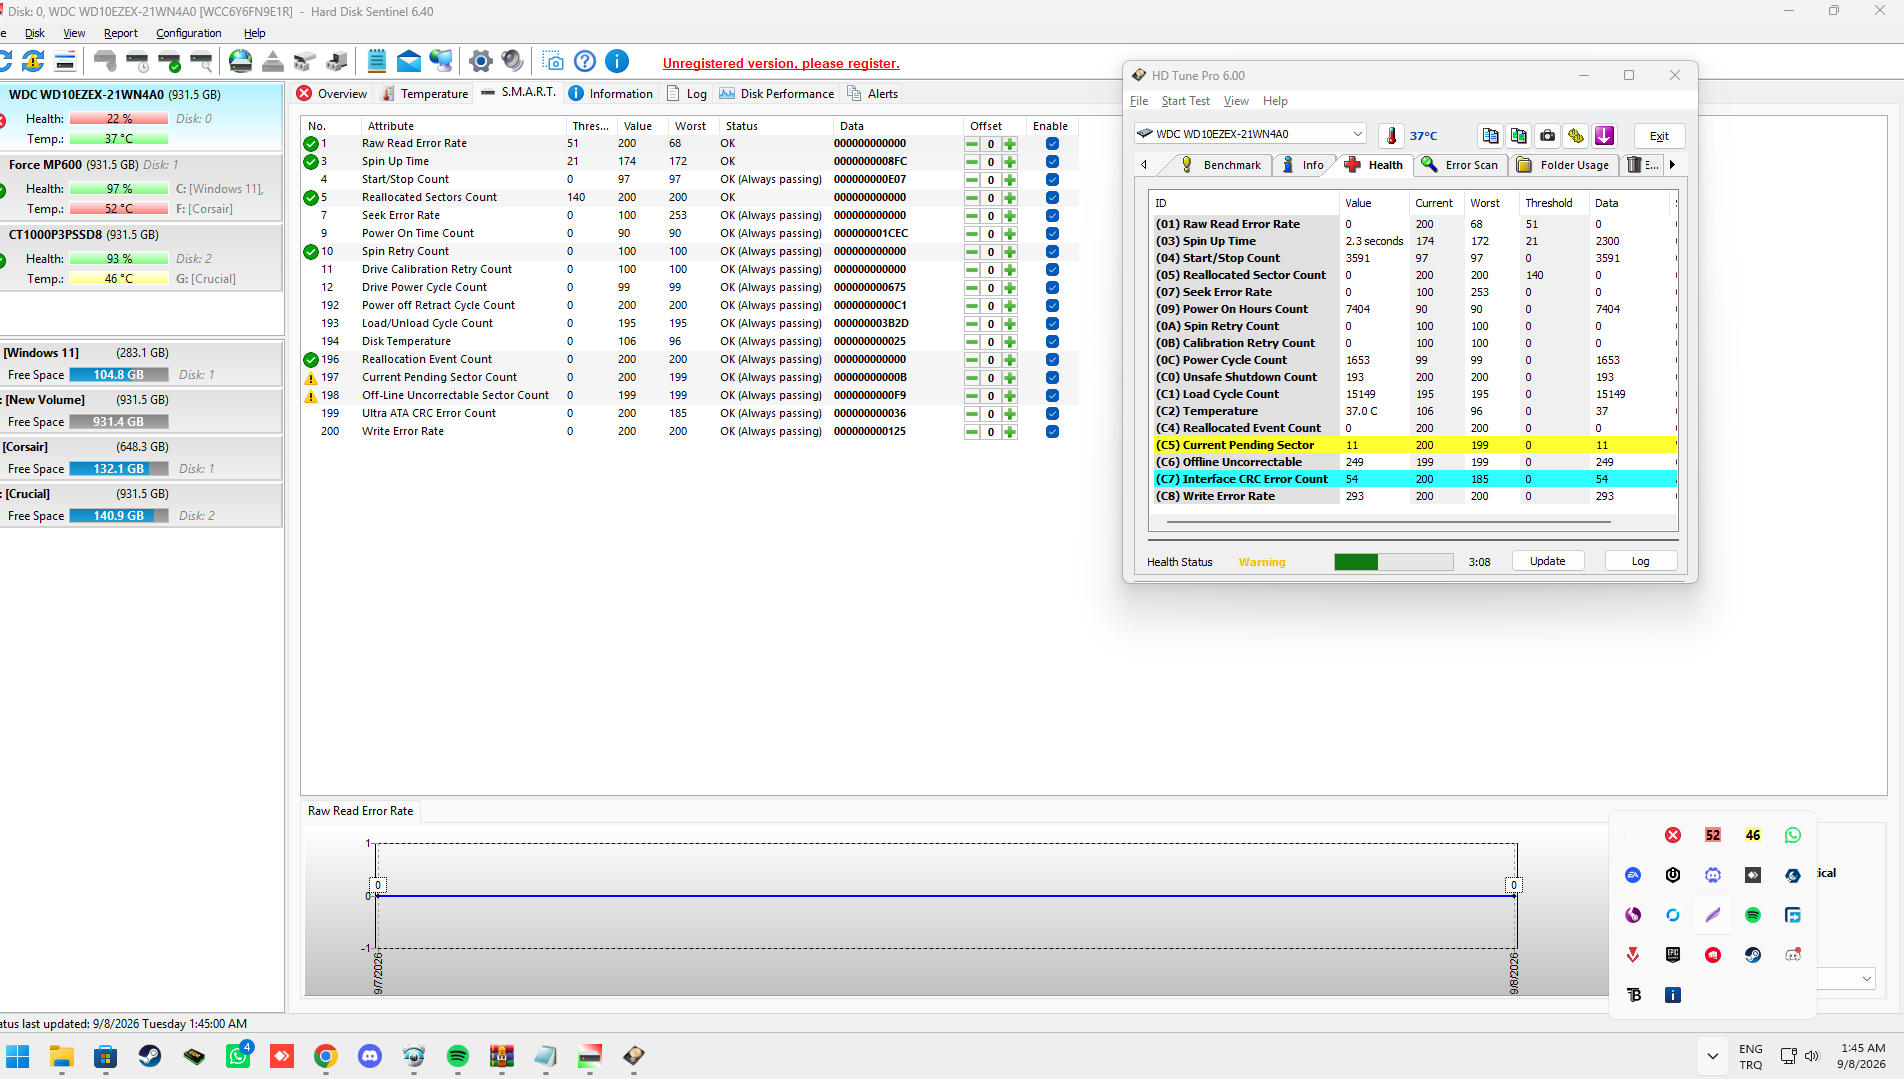The height and width of the screenshot is (1079, 1904).
Task: Decrease offset for Load/Unload Cycle Count
Action: [x=972, y=324]
